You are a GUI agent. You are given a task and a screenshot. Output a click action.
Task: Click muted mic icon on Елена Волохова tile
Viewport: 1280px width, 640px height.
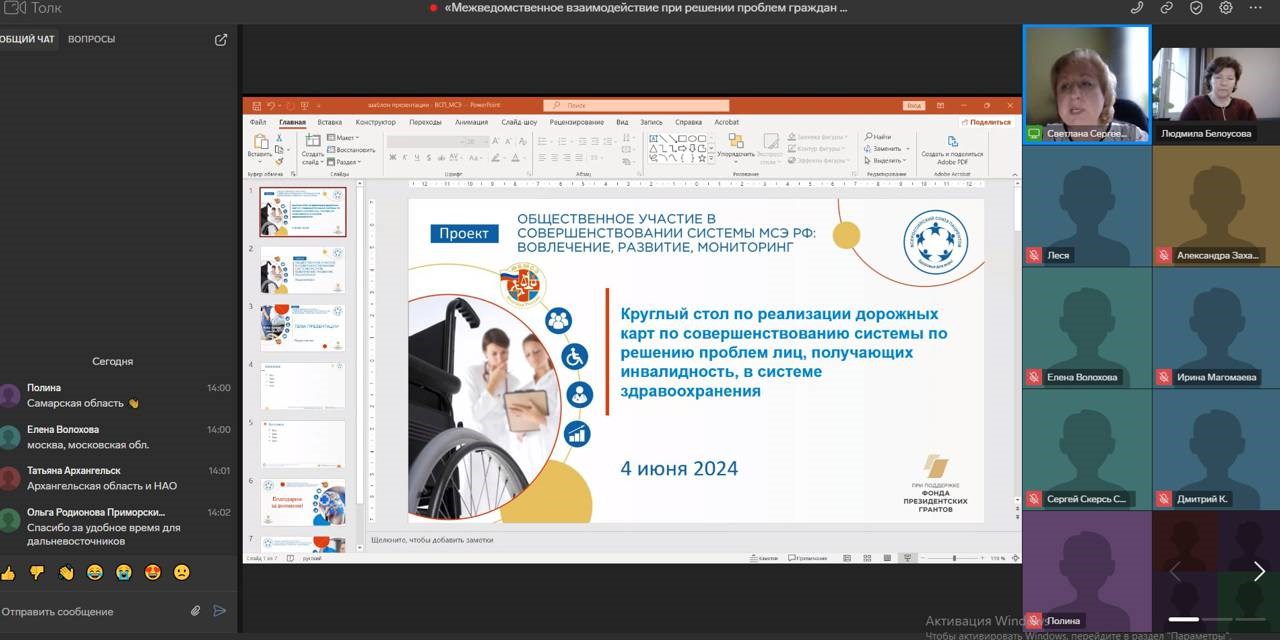coord(1034,377)
